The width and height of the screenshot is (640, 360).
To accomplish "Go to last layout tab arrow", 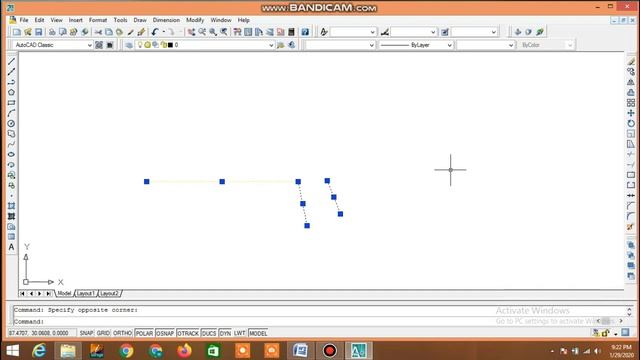I will click(x=48, y=293).
